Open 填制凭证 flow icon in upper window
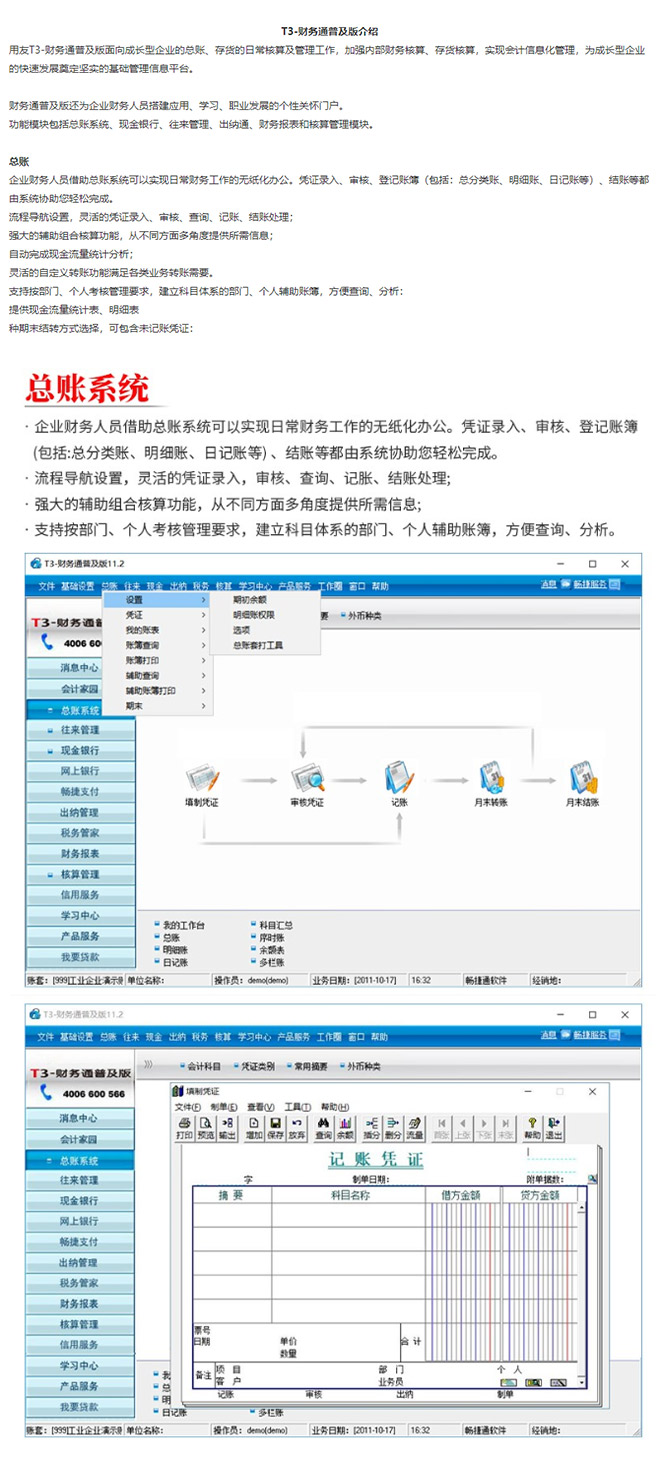This screenshot has width=660, height=1458. (203, 779)
